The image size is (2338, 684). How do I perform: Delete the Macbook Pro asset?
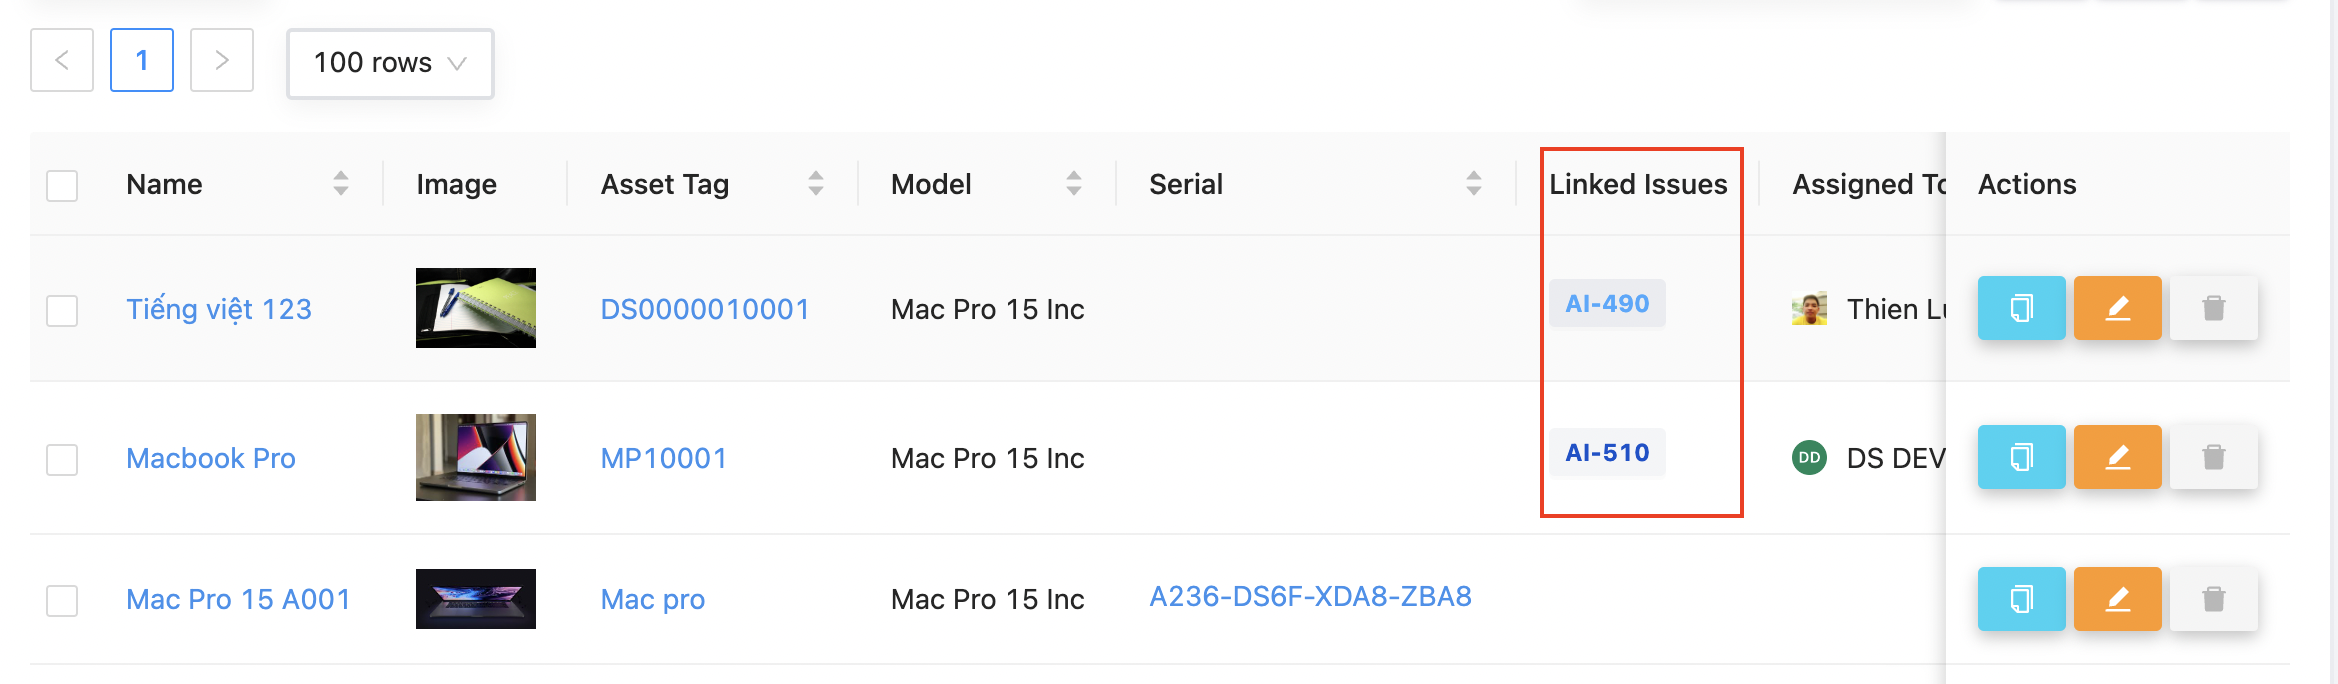pyautogui.click(x=2213, y=457)
